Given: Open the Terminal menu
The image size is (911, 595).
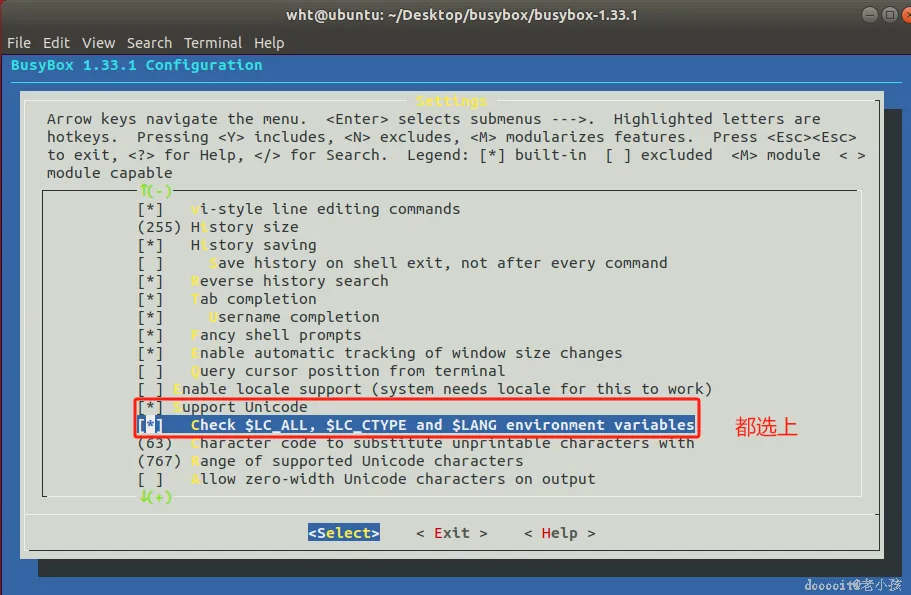Looking at the screenshot, I should (x=213, y=43).
